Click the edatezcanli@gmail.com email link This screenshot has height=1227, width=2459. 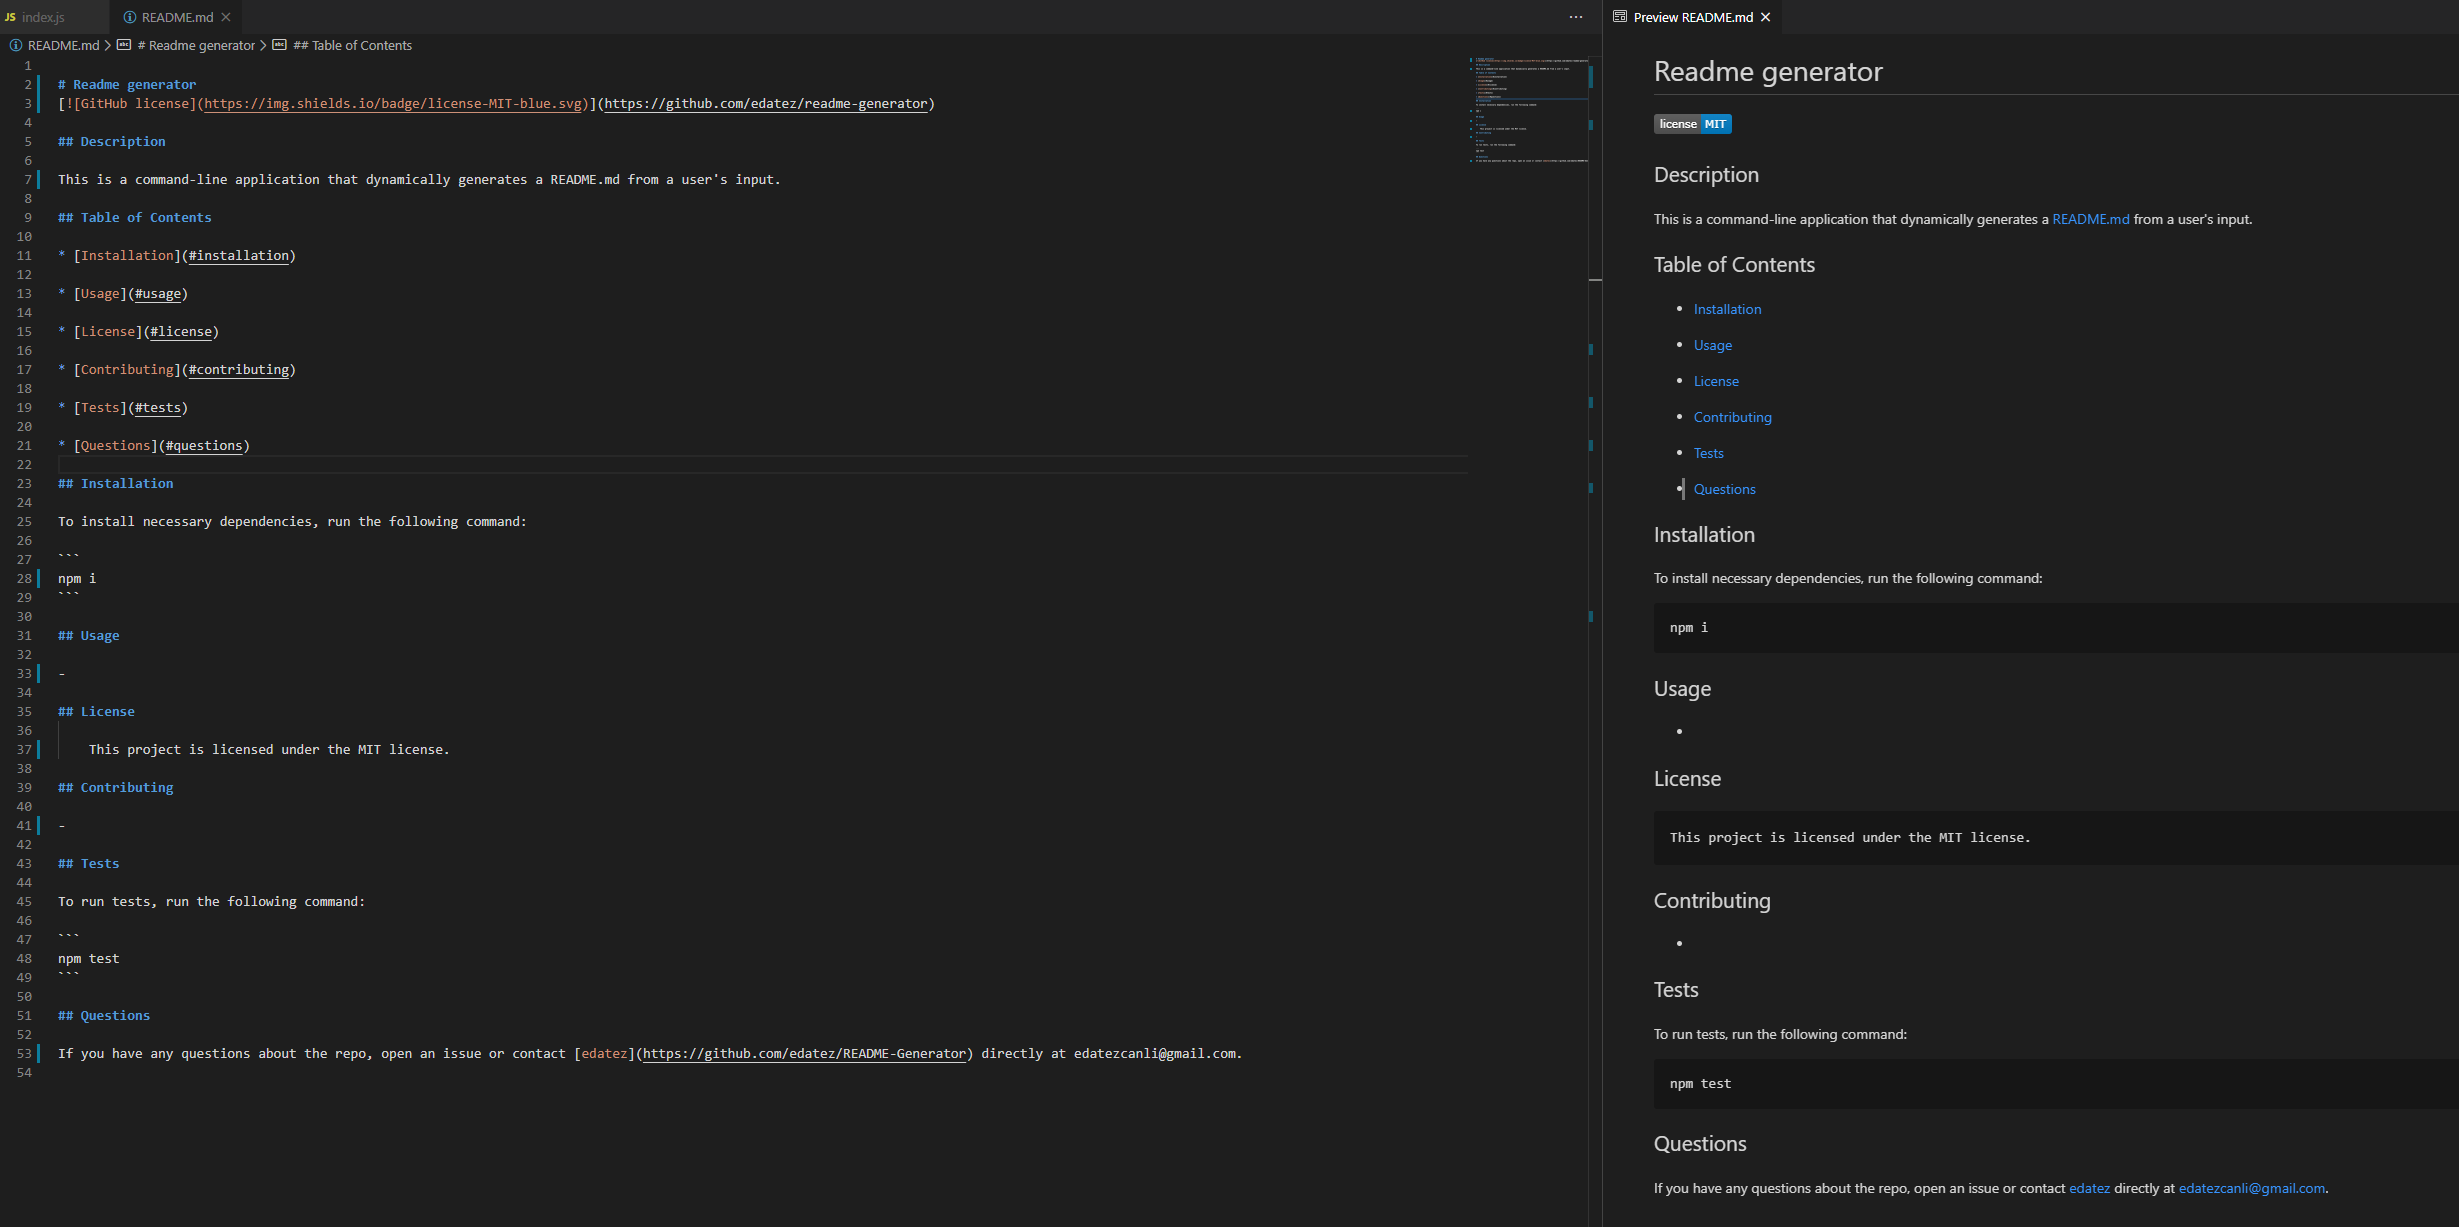[2251, 1188]
